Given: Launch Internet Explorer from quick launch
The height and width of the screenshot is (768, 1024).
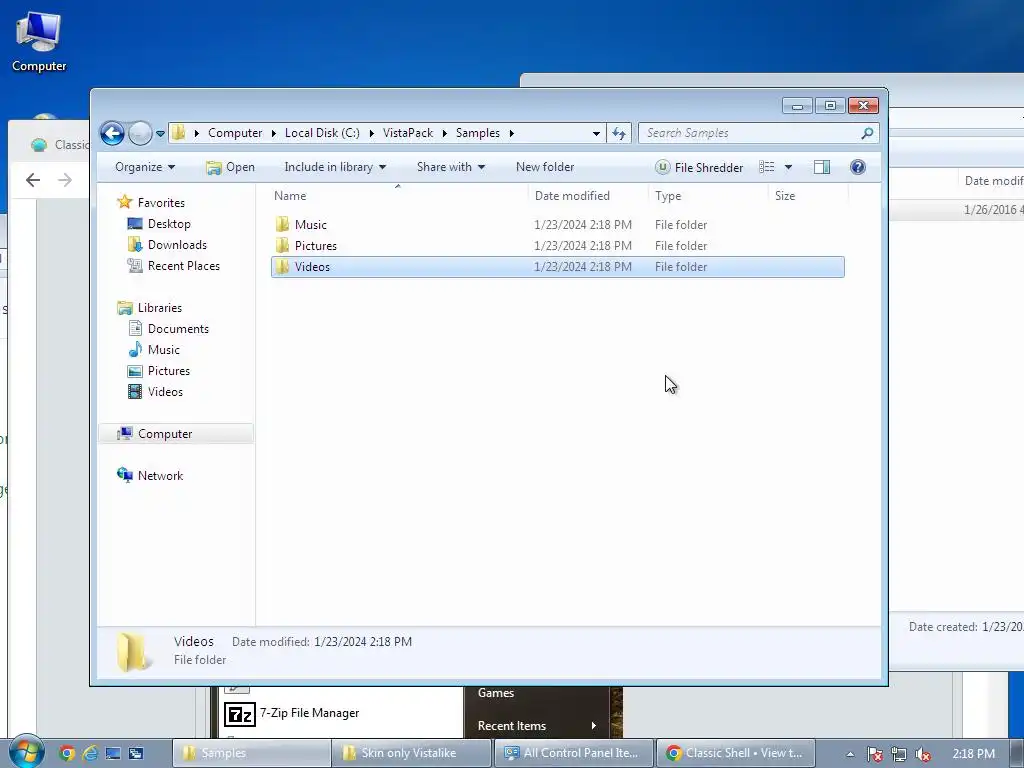Looking at the screenshot, I should pyautogui.click(x=89, y=753).
